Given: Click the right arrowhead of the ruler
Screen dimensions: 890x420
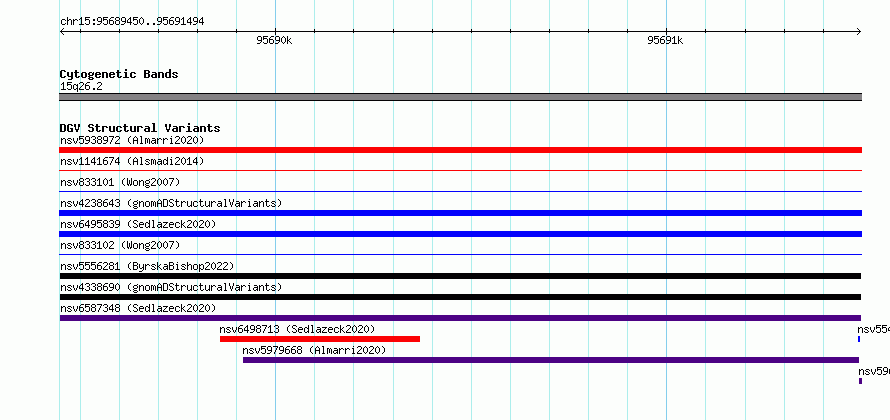Looking at the screenshot, I should coord(859,32).
